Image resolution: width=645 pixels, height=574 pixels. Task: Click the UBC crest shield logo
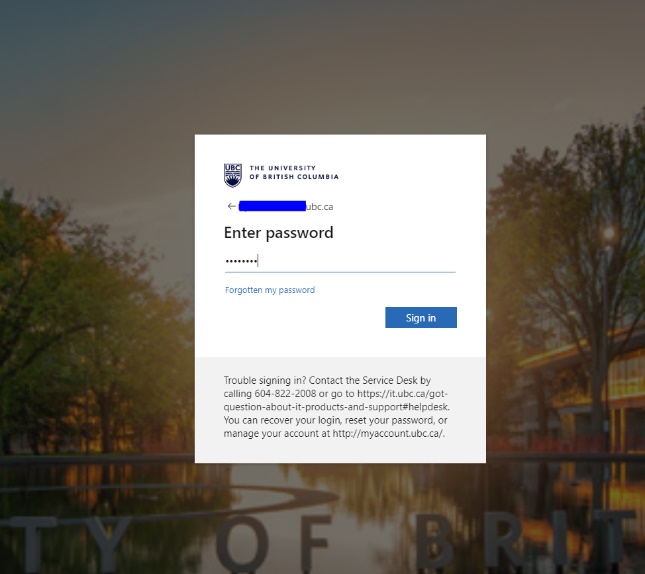(233, 175)
